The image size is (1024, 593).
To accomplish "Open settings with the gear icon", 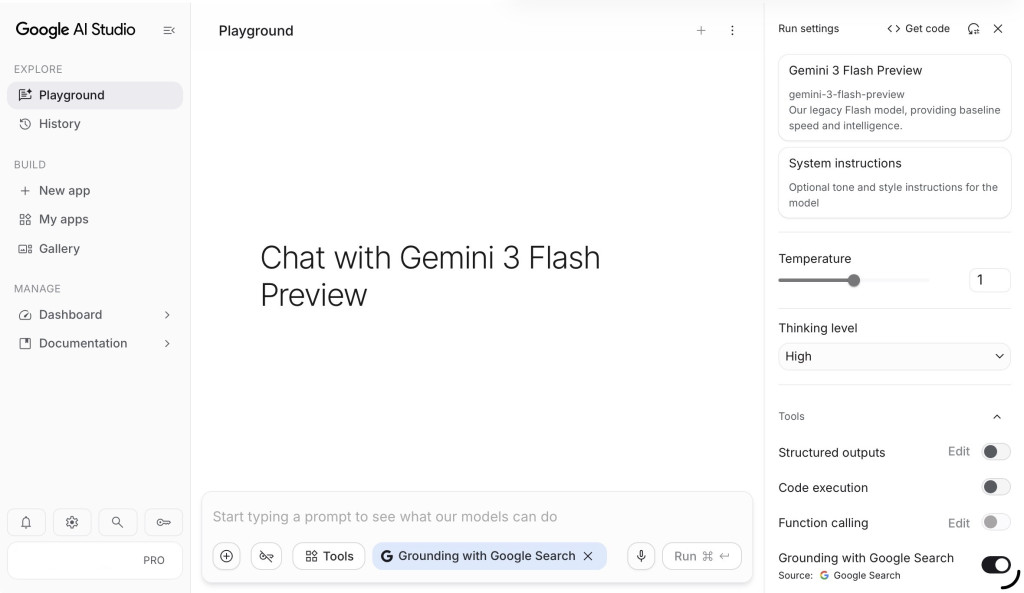I will (72, 522).
